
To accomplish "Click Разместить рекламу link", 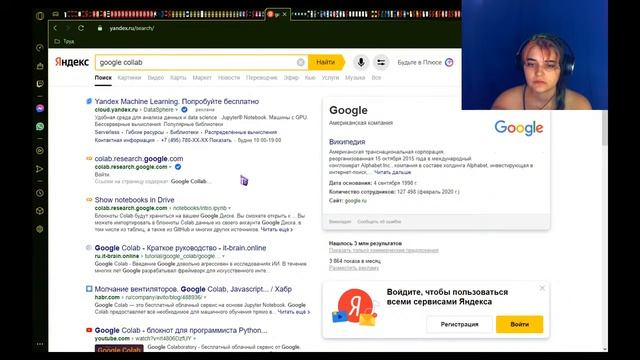I will [354, 268].
